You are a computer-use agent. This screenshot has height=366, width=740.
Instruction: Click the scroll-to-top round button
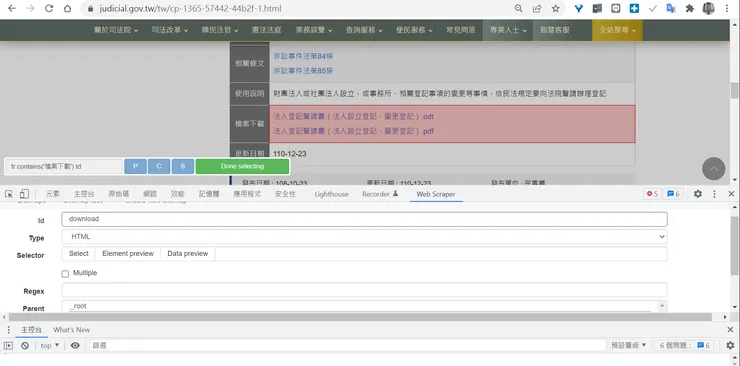coord(714,168)
